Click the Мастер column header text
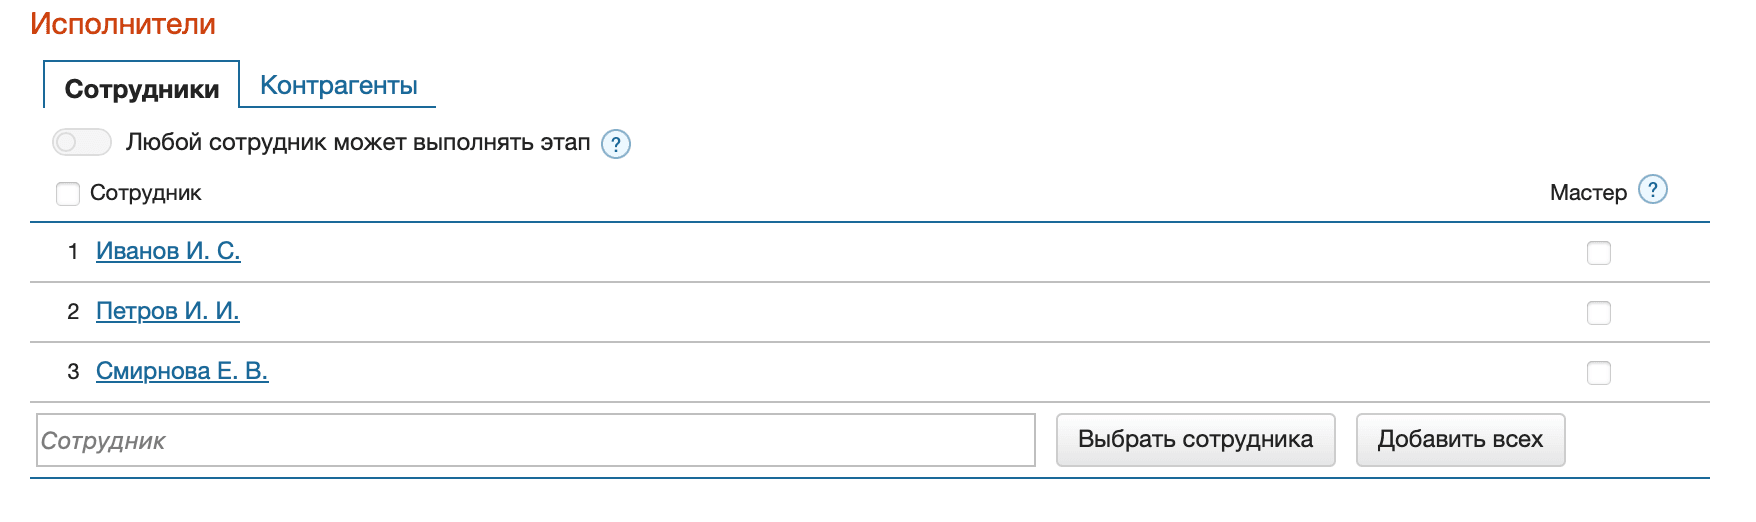The image size is (1756, 522). point(1588,193)
